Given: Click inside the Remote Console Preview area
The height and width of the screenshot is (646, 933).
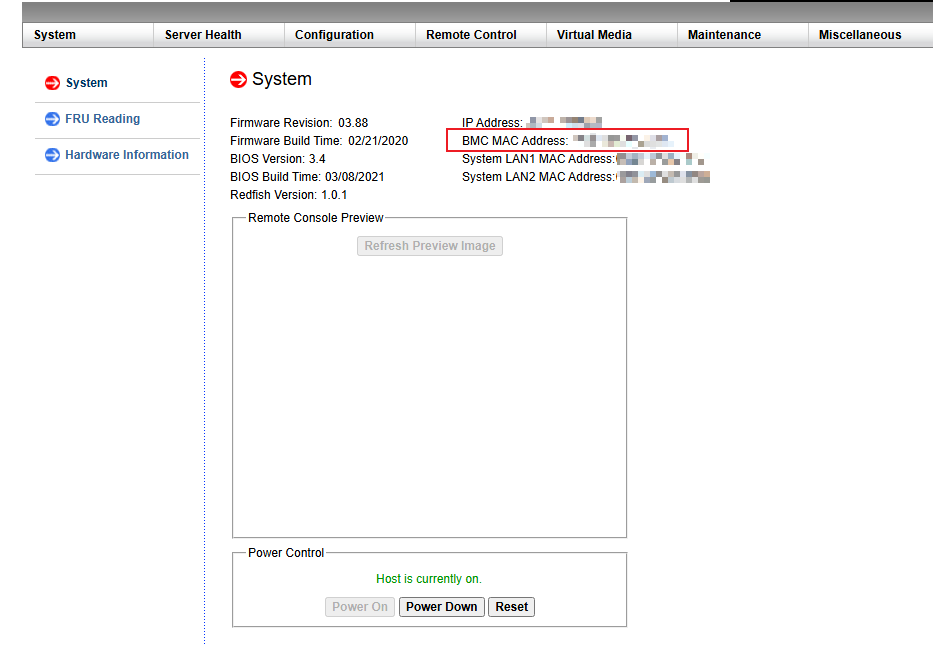Looking at the screenshot, I should (x=429, y=390).
